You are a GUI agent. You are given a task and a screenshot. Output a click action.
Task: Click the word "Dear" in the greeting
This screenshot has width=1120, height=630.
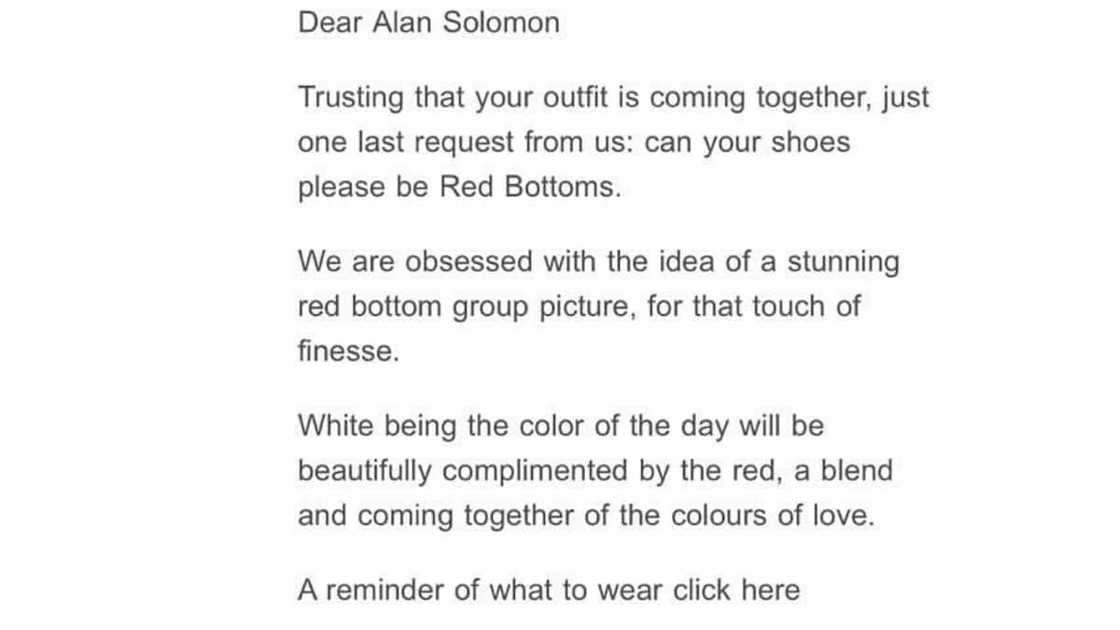coord(331,23)
